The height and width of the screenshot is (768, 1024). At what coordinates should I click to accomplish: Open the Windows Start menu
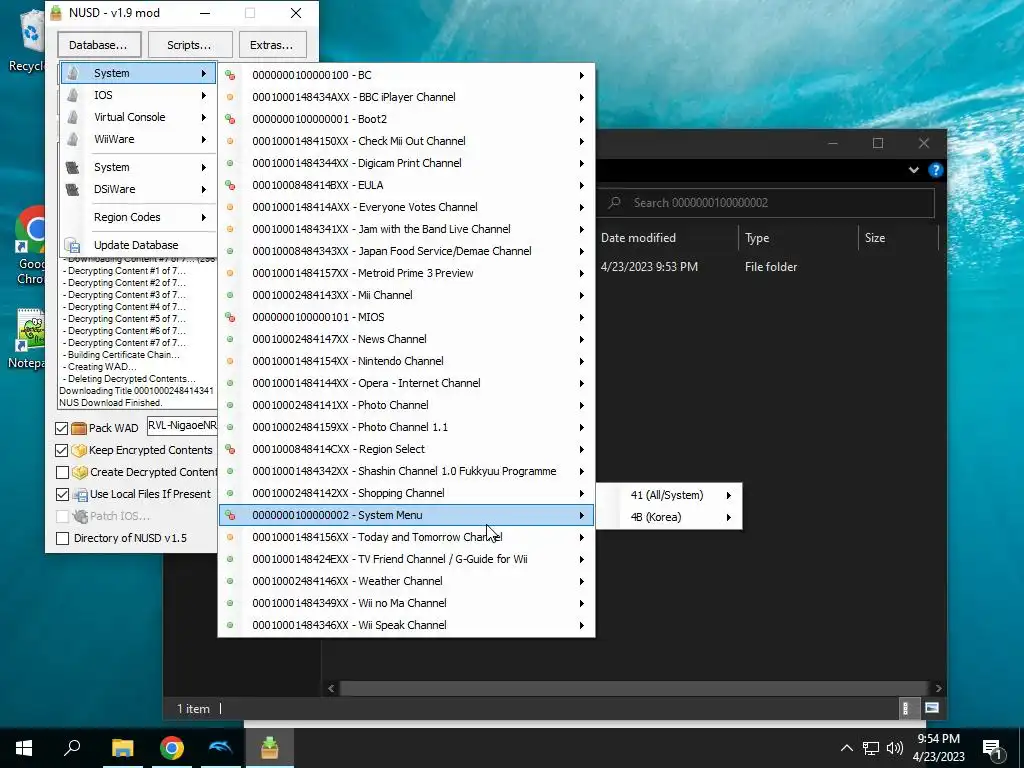24,748
